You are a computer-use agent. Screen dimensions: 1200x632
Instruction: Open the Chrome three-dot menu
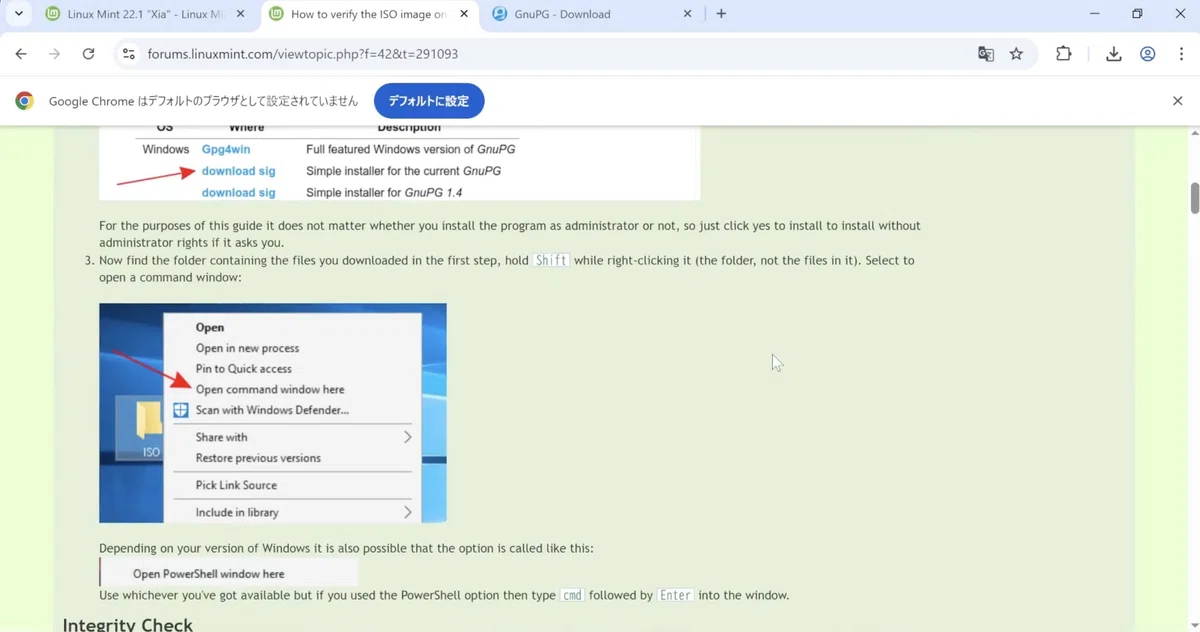tap(1180, 54)
